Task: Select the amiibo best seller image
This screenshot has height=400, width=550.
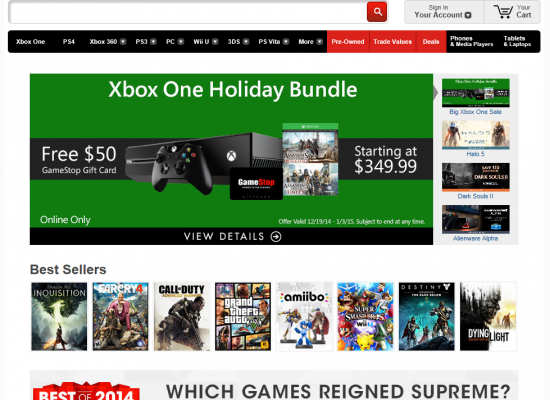Action: pyautogui.click(x=304, y=316)
